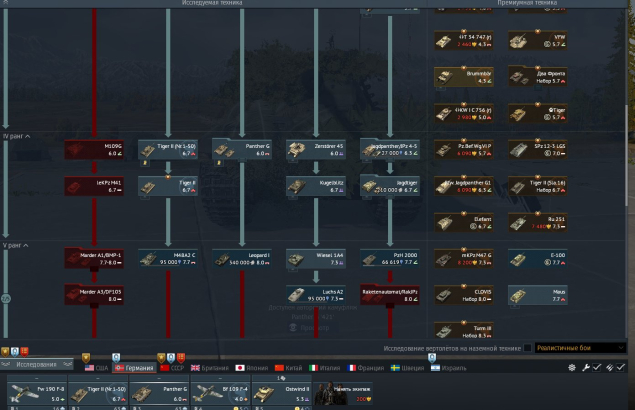Switch to the США nation tab

tap(96, 368)
